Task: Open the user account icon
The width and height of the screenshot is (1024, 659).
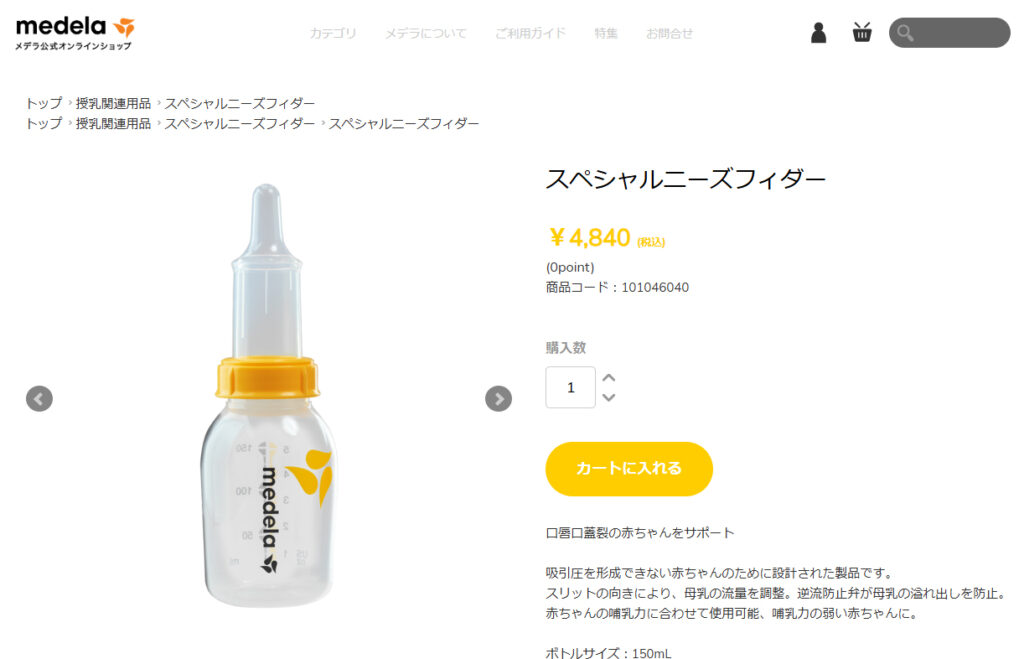Action: coord(818,33)
